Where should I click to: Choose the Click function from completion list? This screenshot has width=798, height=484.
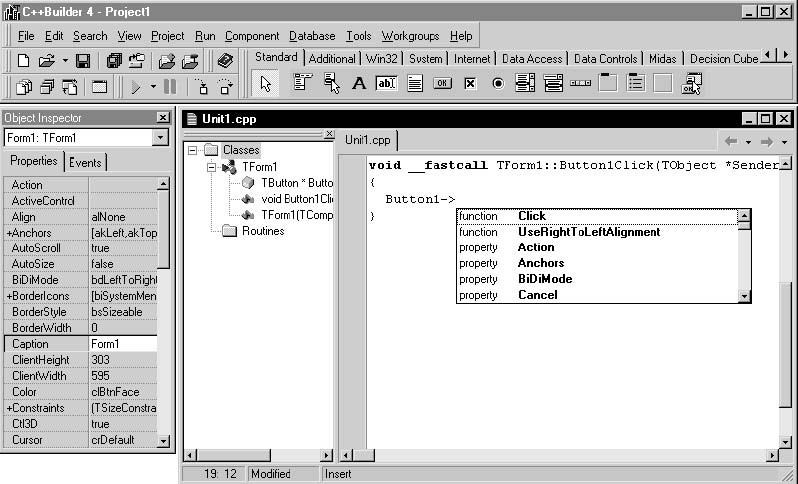click(597, 216)
